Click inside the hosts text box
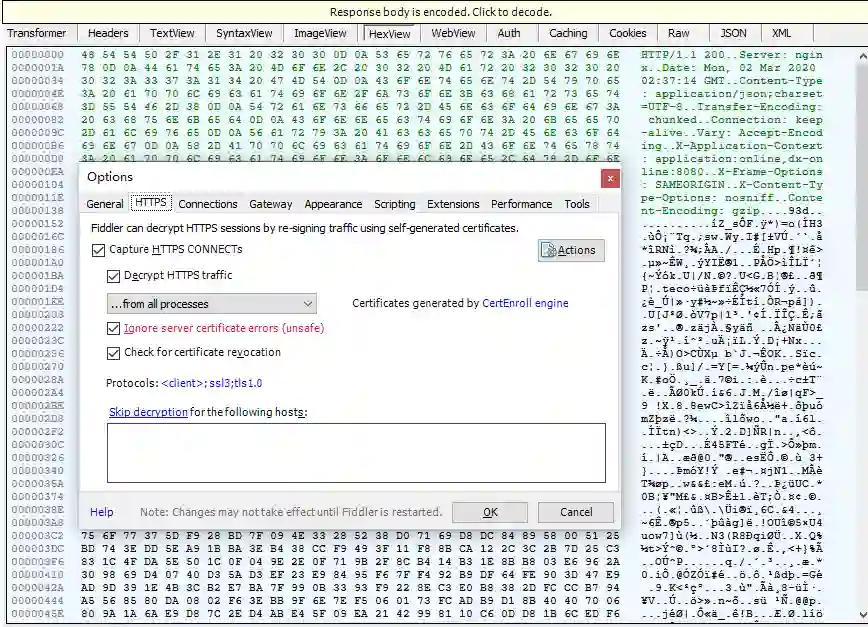This screenshot has width=868, height=627. click(x=355, y=452)
